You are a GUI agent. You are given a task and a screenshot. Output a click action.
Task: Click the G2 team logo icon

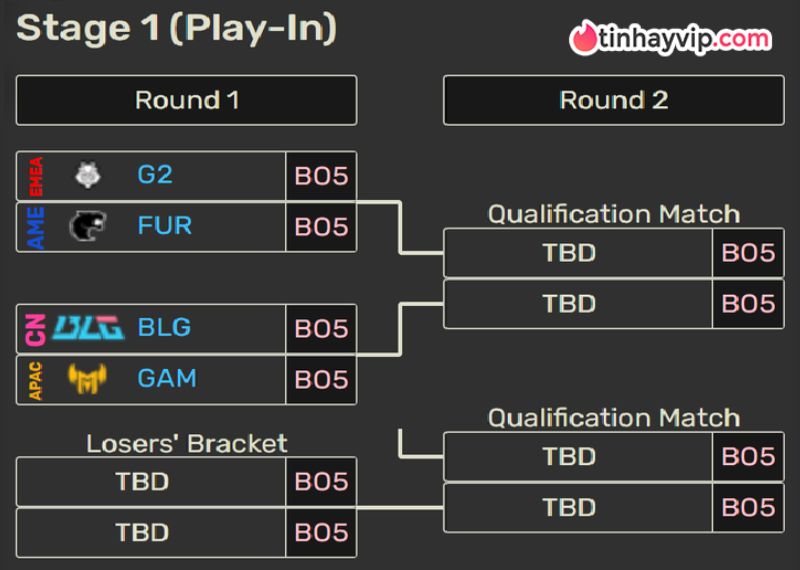tap(88, 175)
